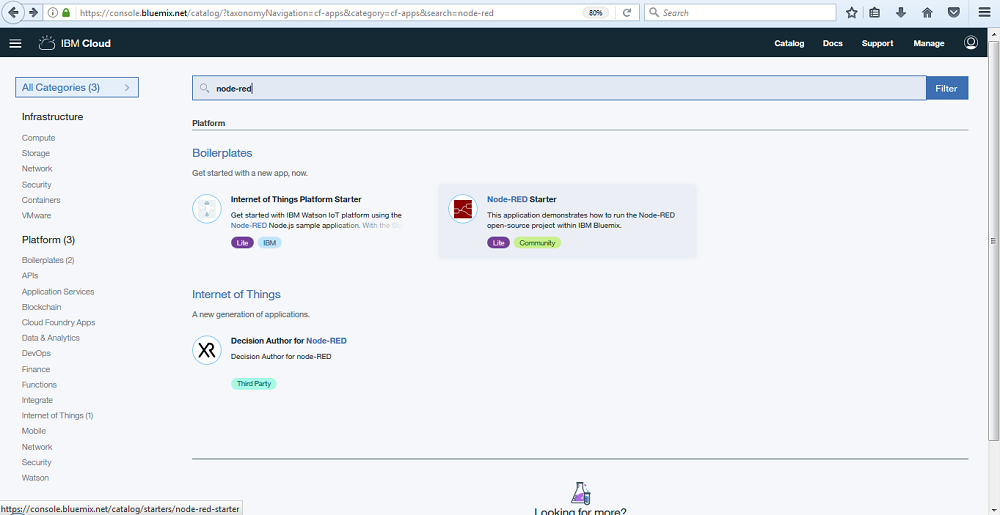The image size is (1000, 515).
Task: Select VMware category
Action: tap(36, 215)
